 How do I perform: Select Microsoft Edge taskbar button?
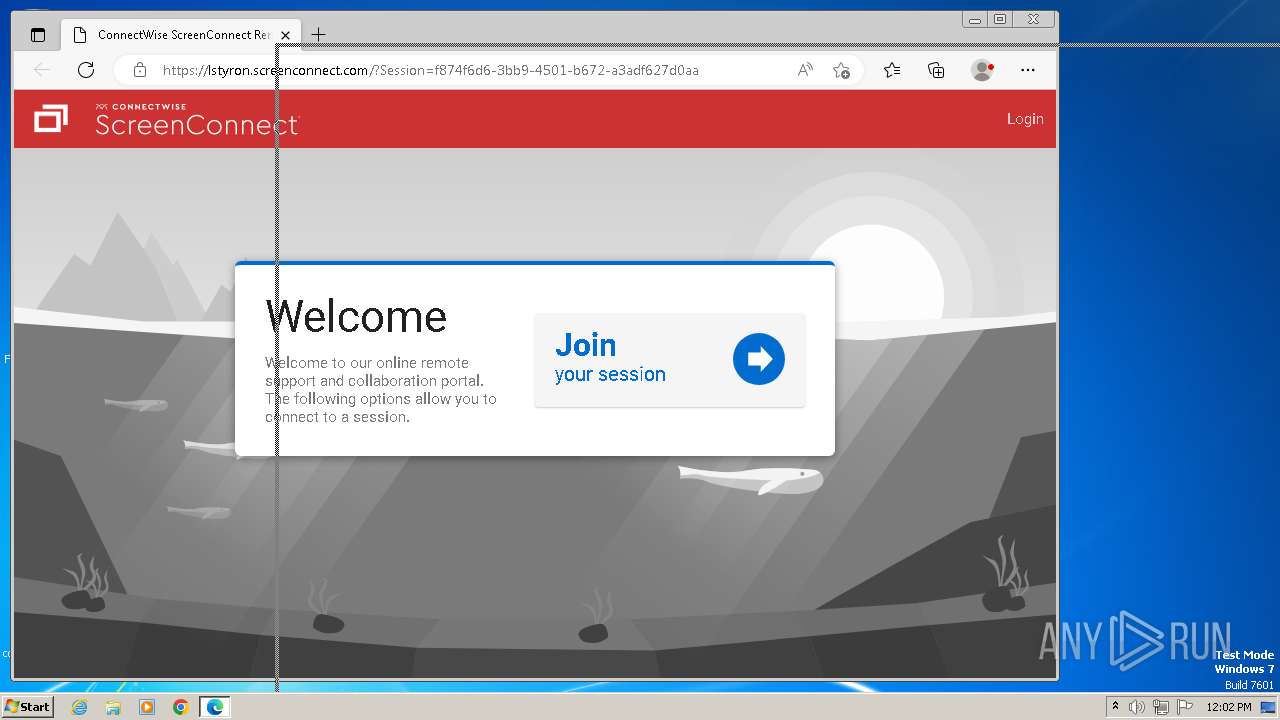215,707
